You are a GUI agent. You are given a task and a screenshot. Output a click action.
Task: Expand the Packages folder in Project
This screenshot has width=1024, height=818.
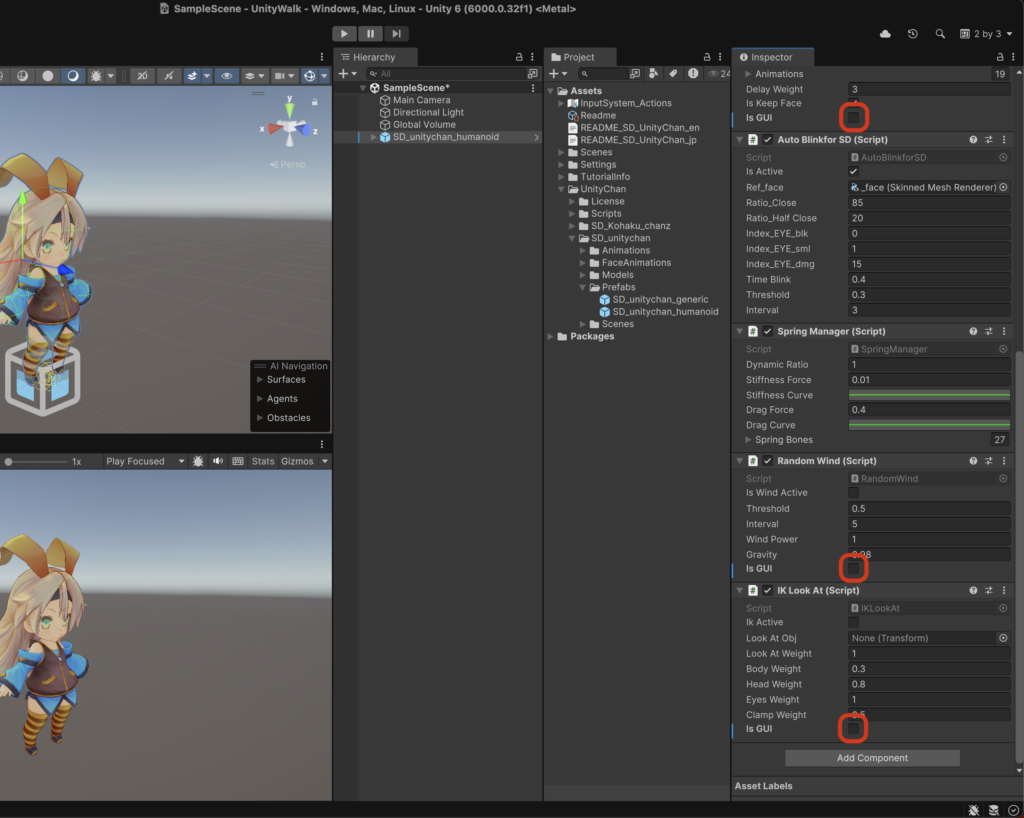[551, 336]
